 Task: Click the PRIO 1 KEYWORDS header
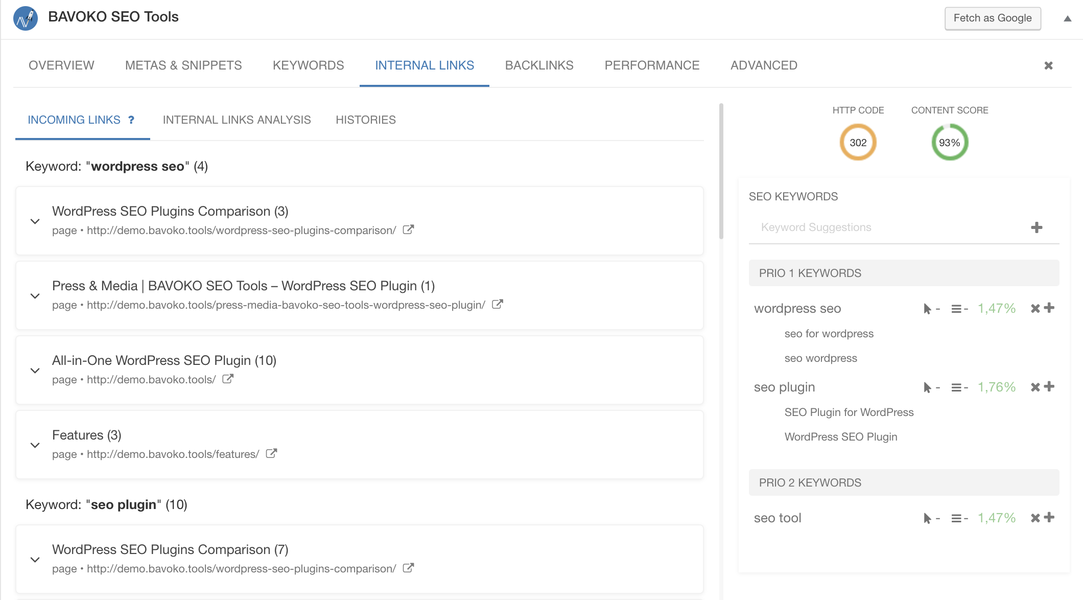(903, 273)
